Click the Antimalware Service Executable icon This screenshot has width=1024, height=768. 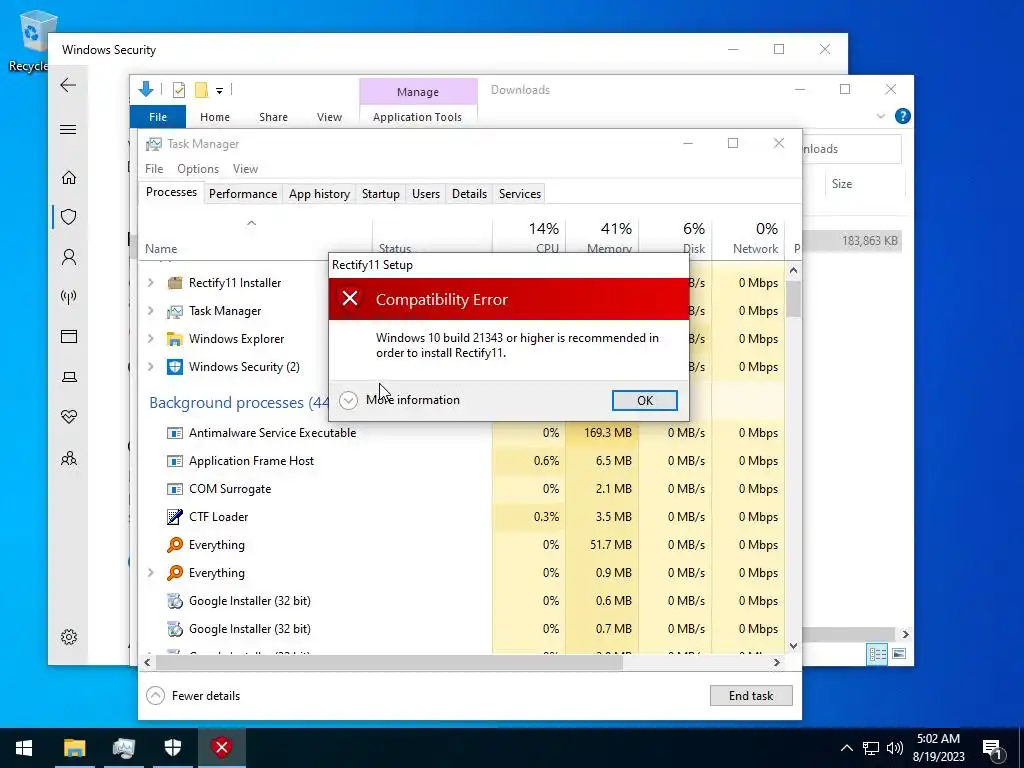click(174, 433)
